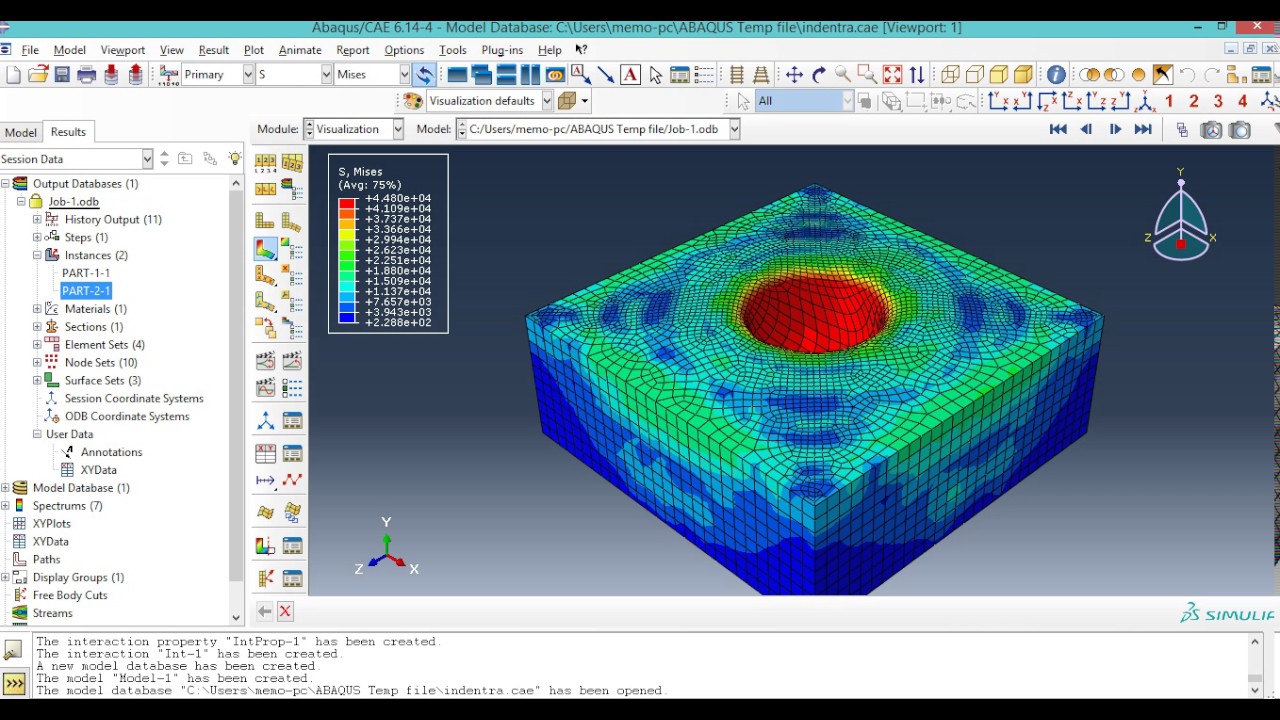This screenshot has width=1280, height=720.
Task: Select the Box Zoom tool
Action: tap(867, 75)
